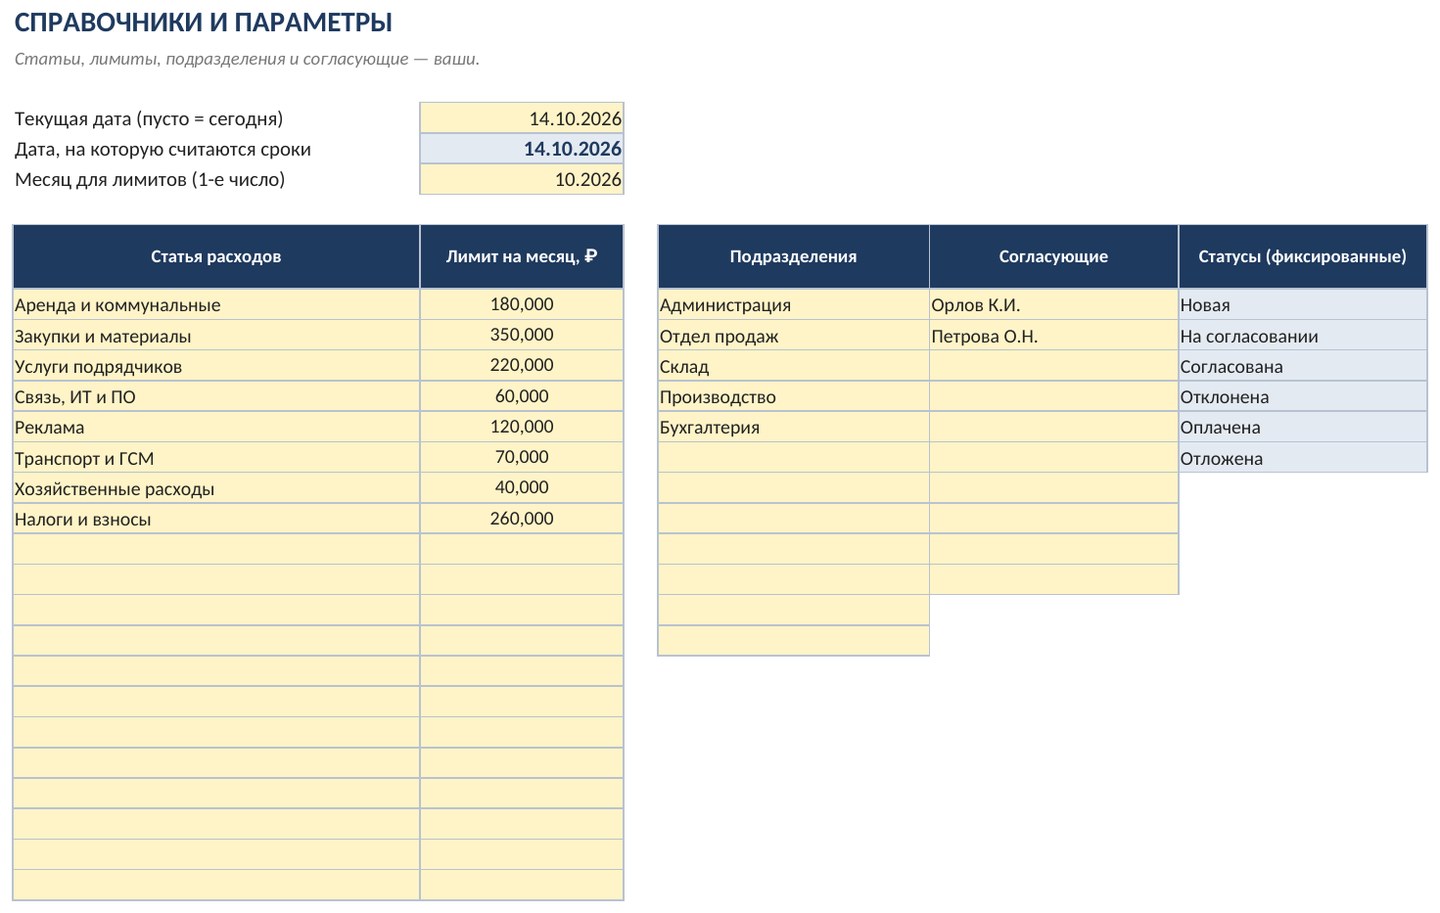Select approver 'Орлов К.И.' cell

click(x=1054, y=304)
